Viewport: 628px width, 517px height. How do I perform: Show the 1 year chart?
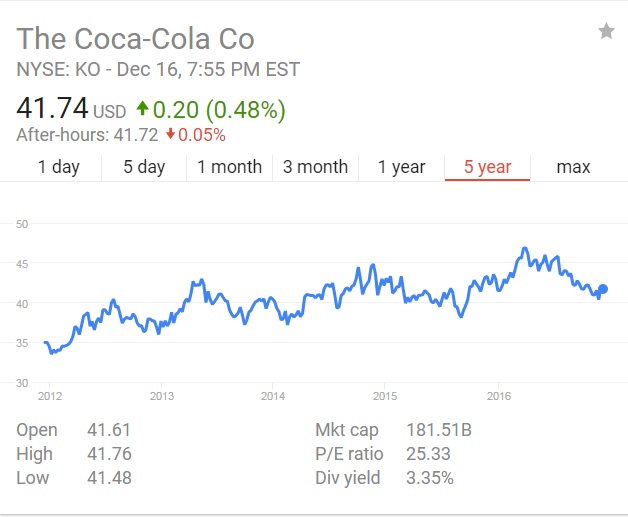pyautogui.click(x=401, y=167)
